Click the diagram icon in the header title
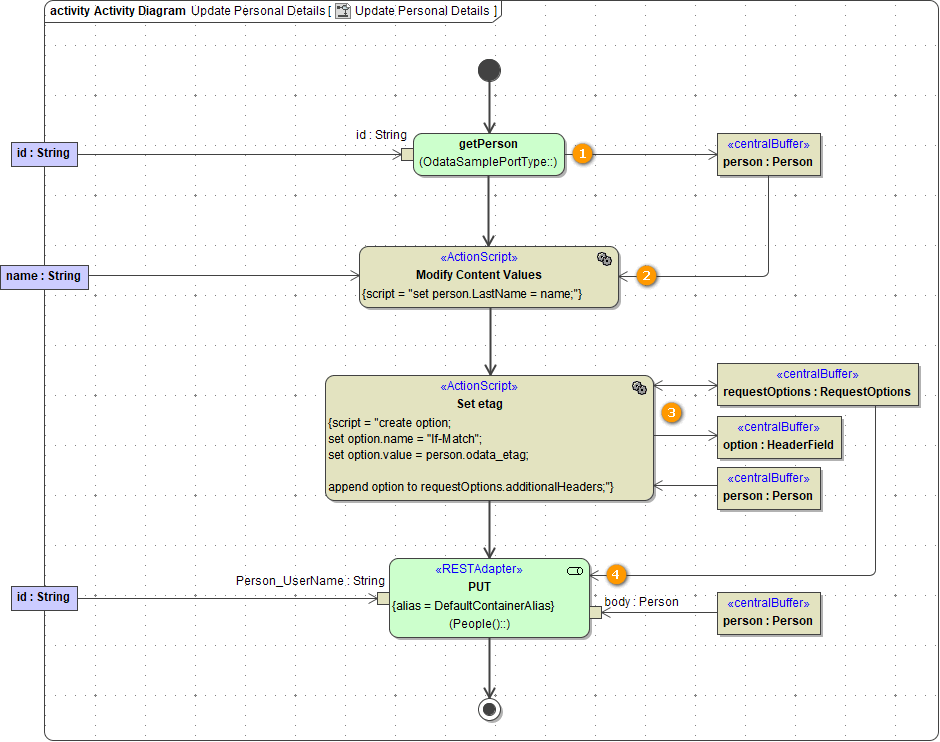 point(342,11)
